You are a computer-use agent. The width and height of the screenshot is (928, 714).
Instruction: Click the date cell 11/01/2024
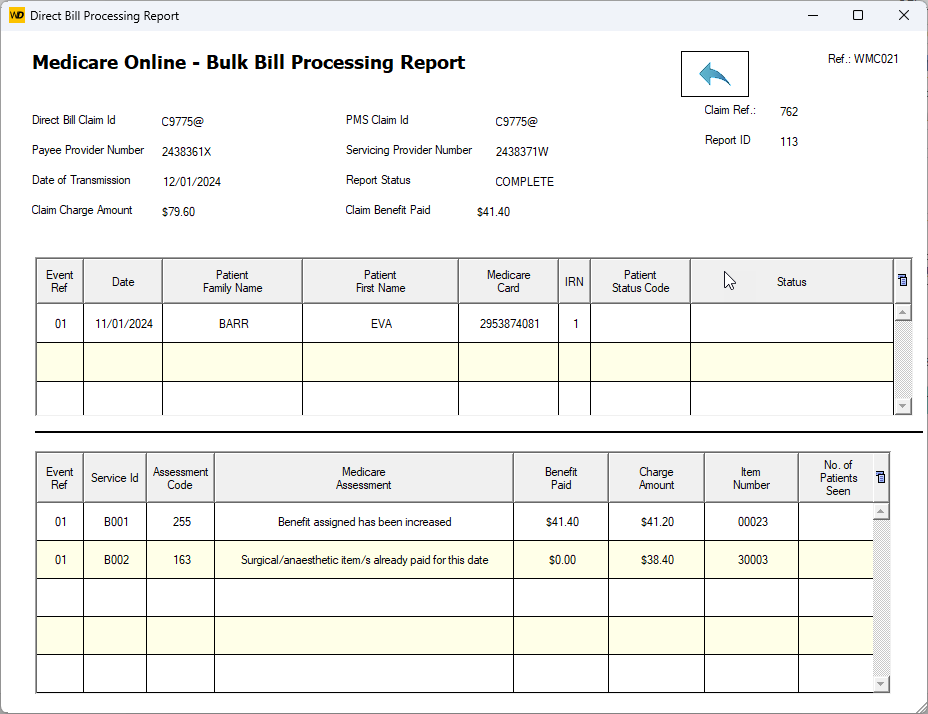[123, 324]
